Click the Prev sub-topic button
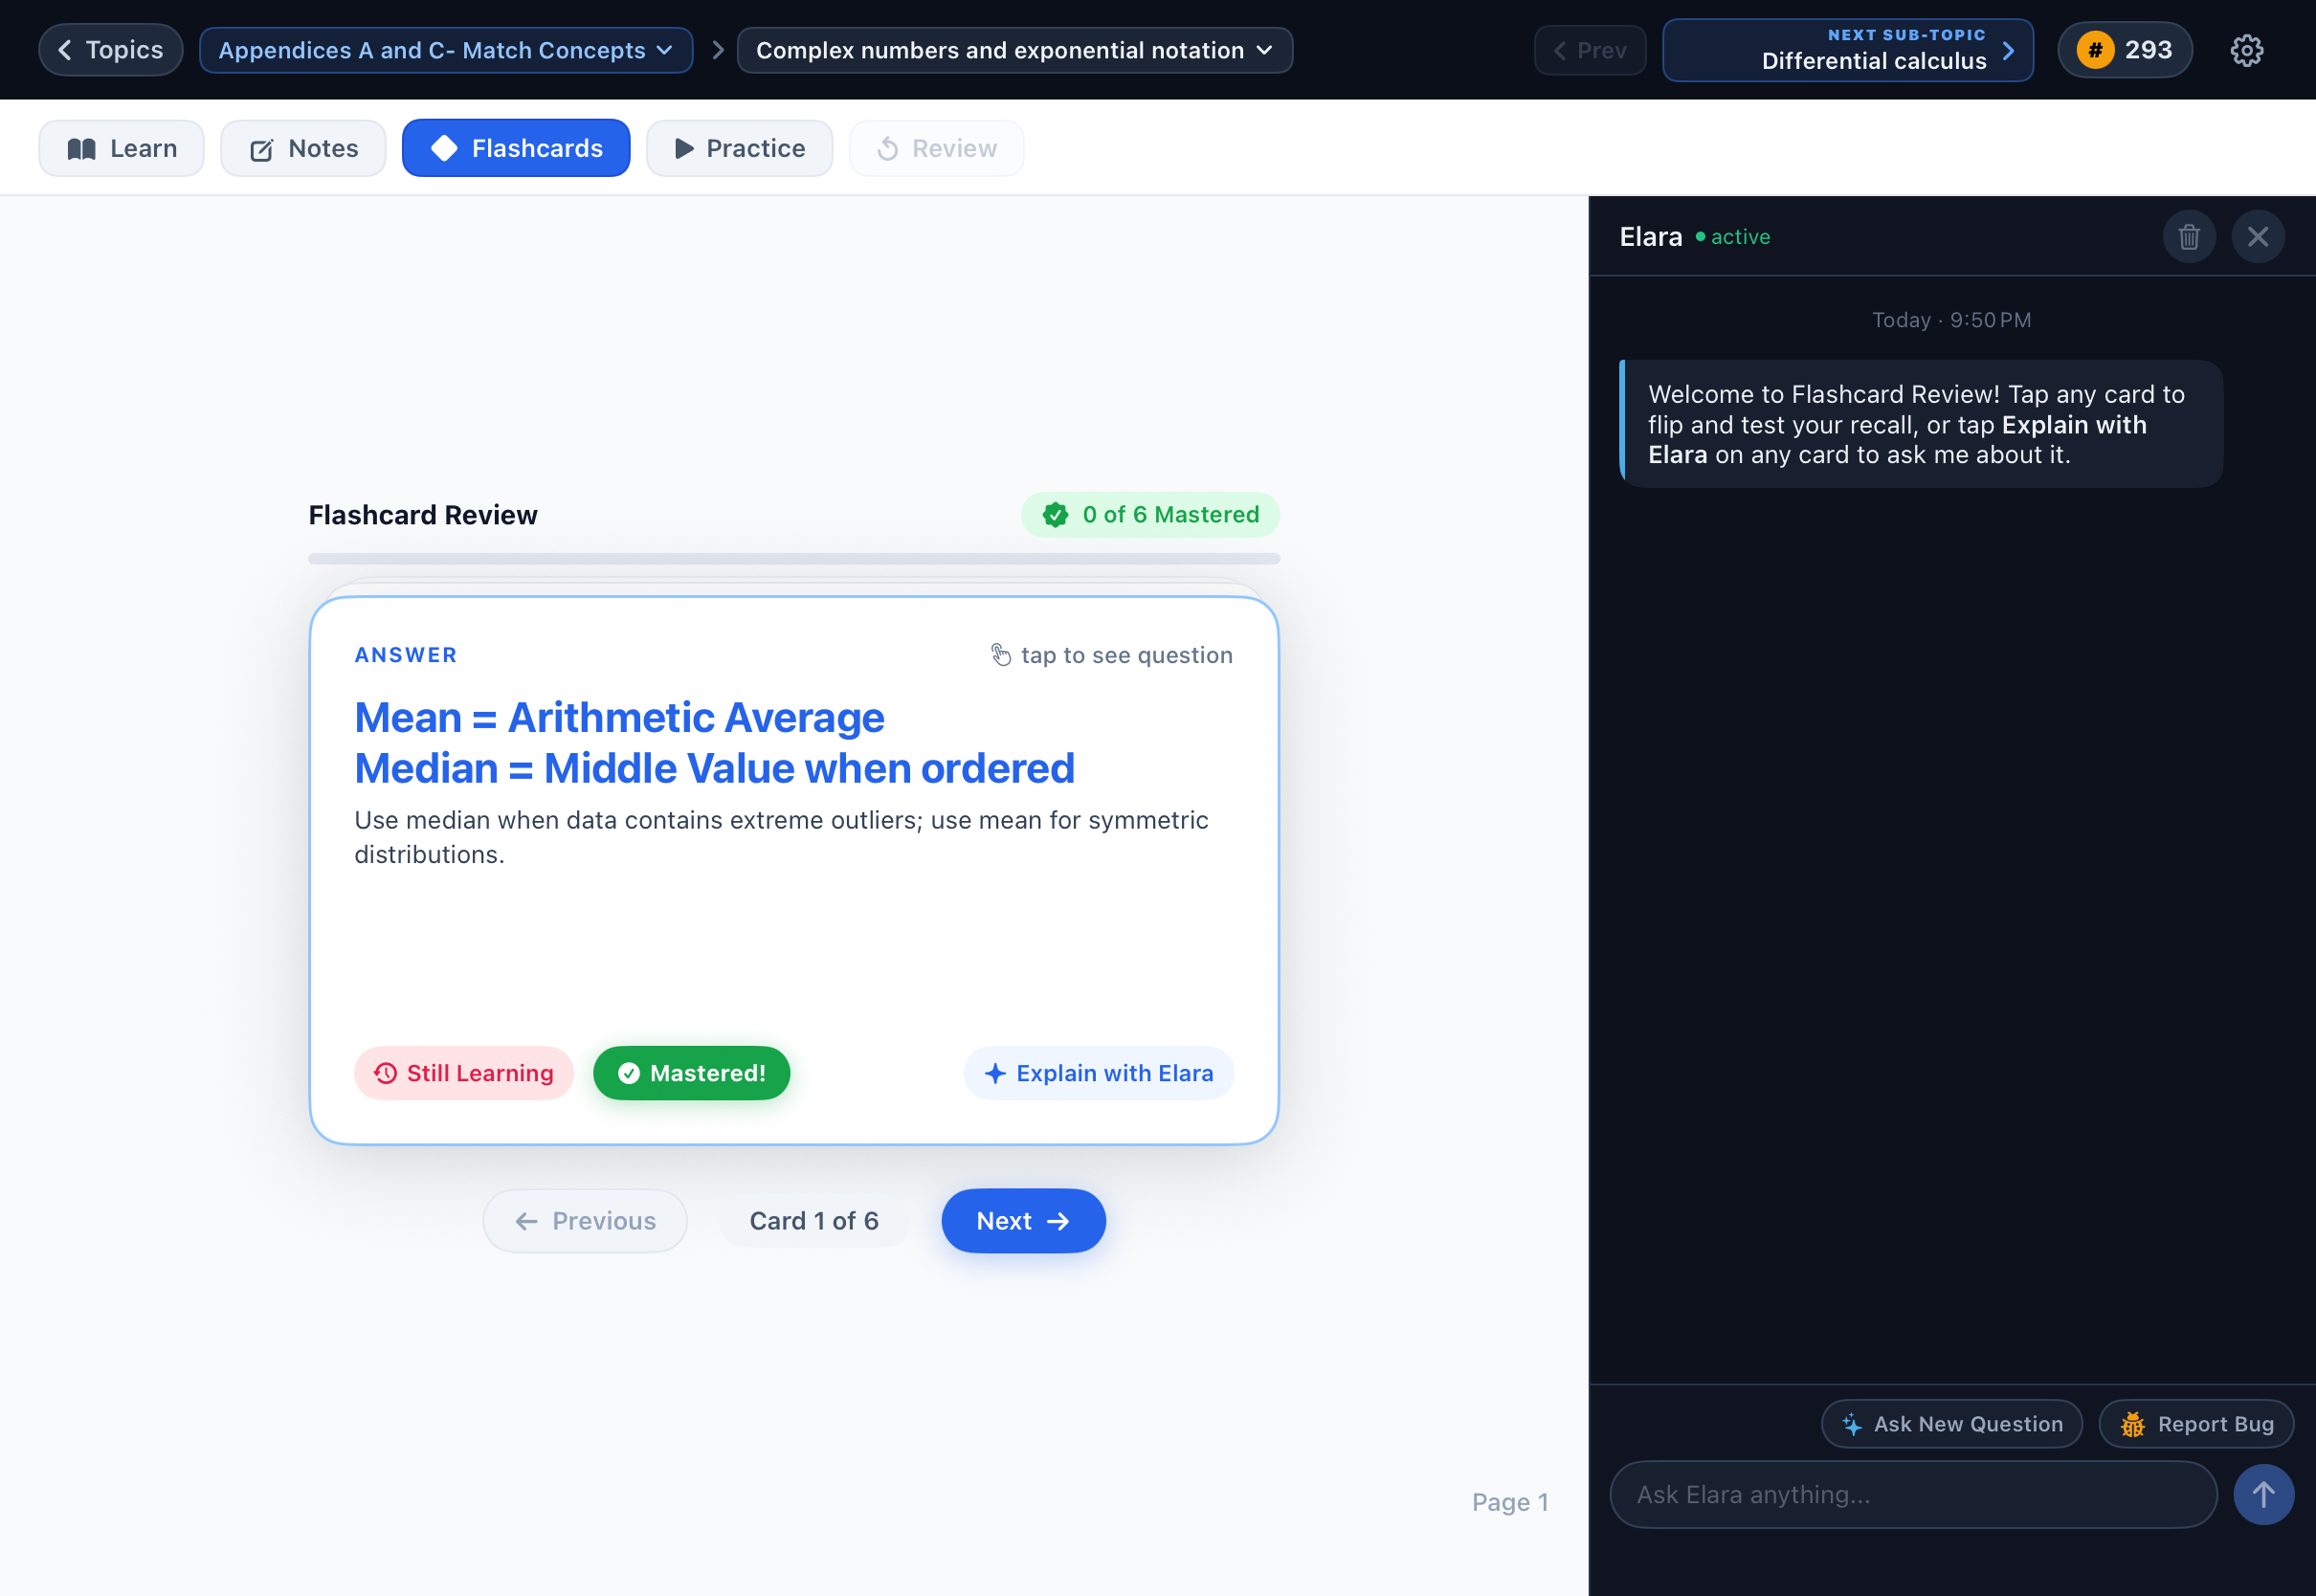Screen dimensions: 2316x1596 click(x=1590, y=50)
